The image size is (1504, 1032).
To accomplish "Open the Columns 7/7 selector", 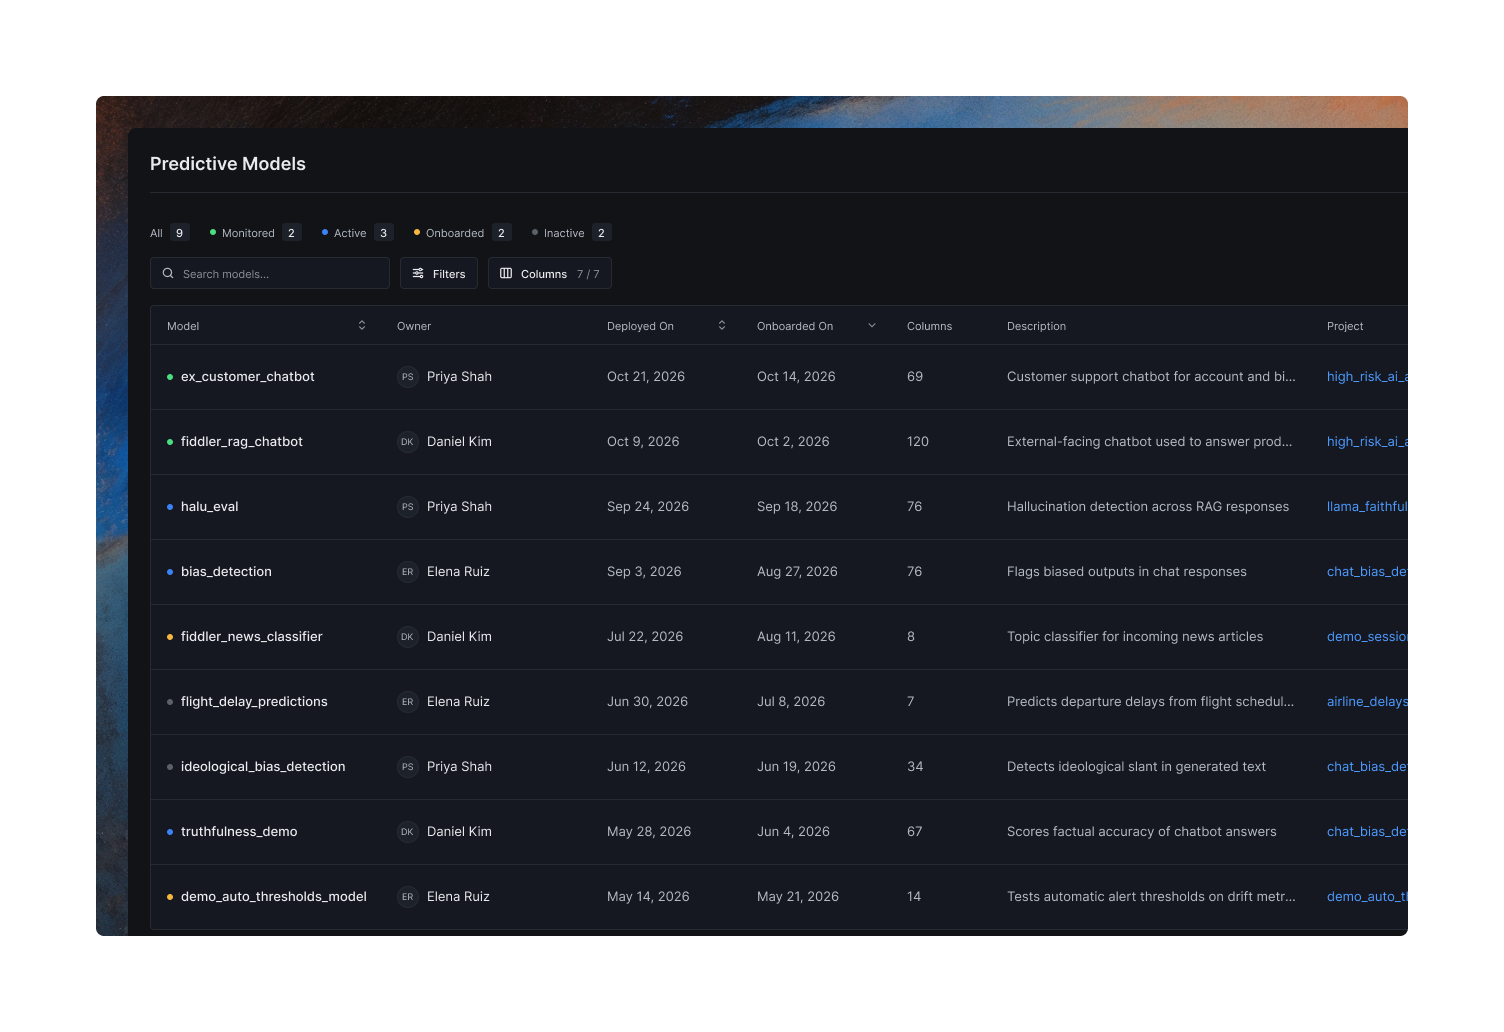I will [x=550, y=273].
